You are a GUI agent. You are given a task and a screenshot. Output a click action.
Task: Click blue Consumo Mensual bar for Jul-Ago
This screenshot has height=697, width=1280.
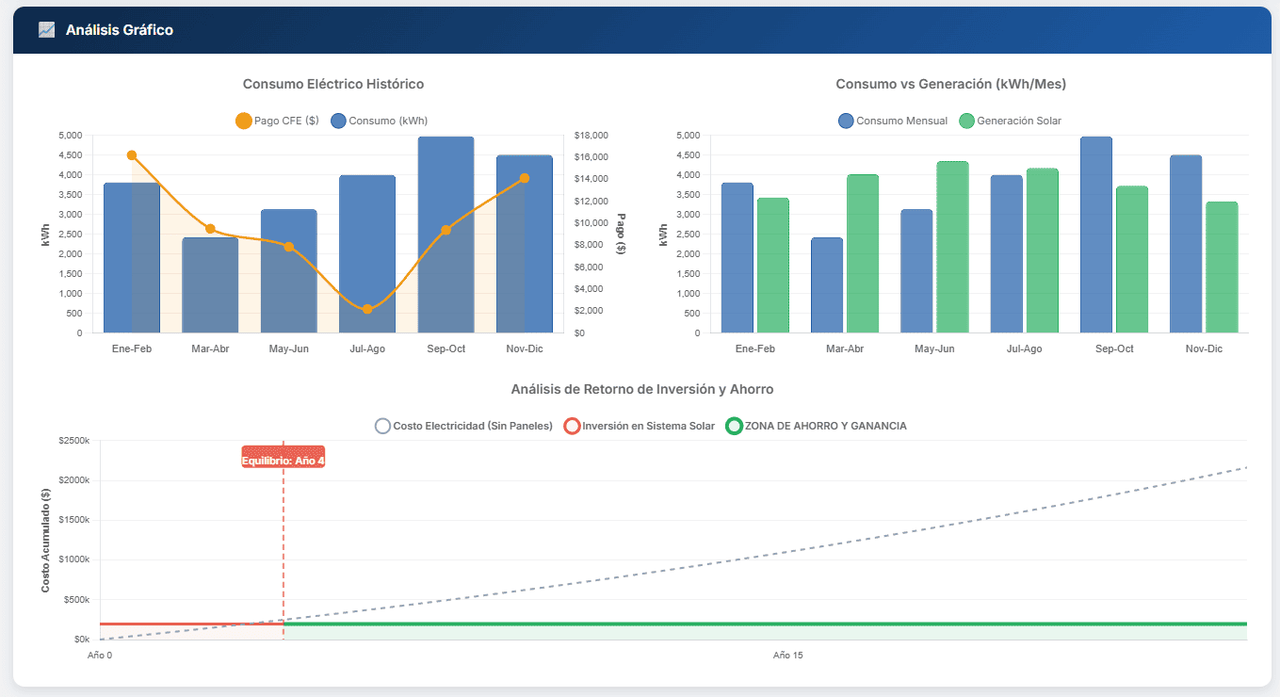[x=1006, y=254]
